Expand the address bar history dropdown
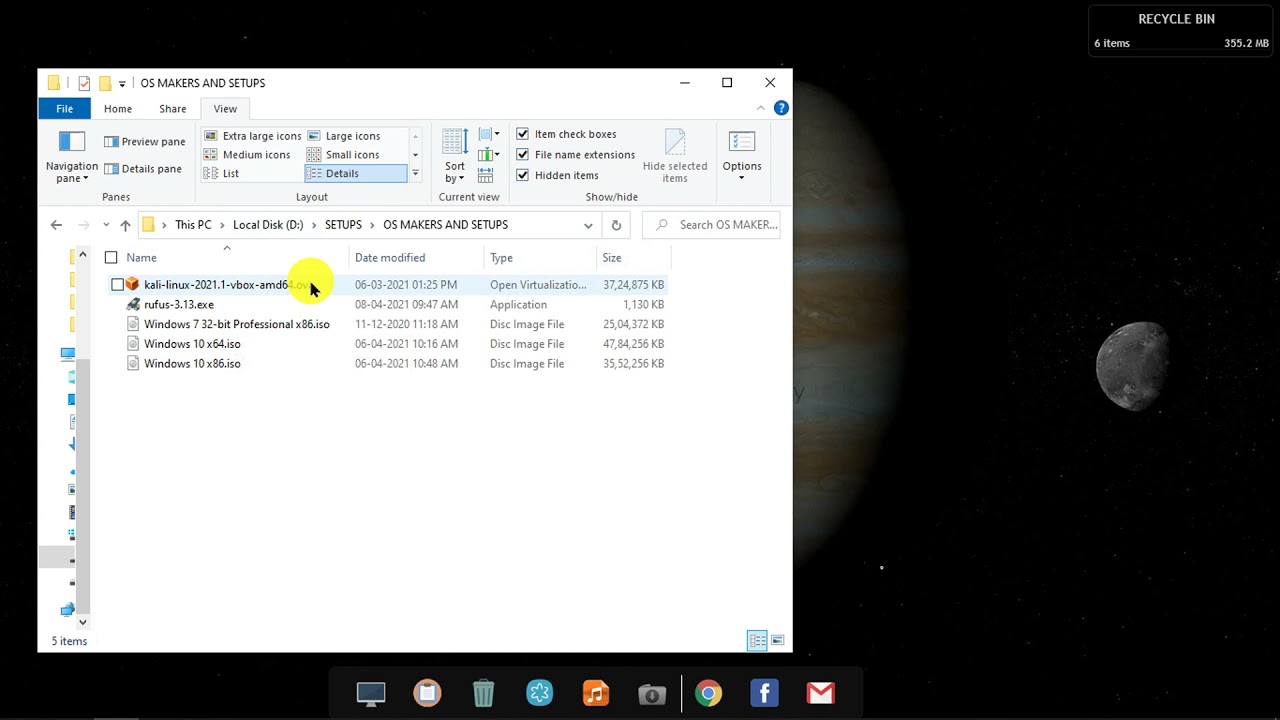 588,225
